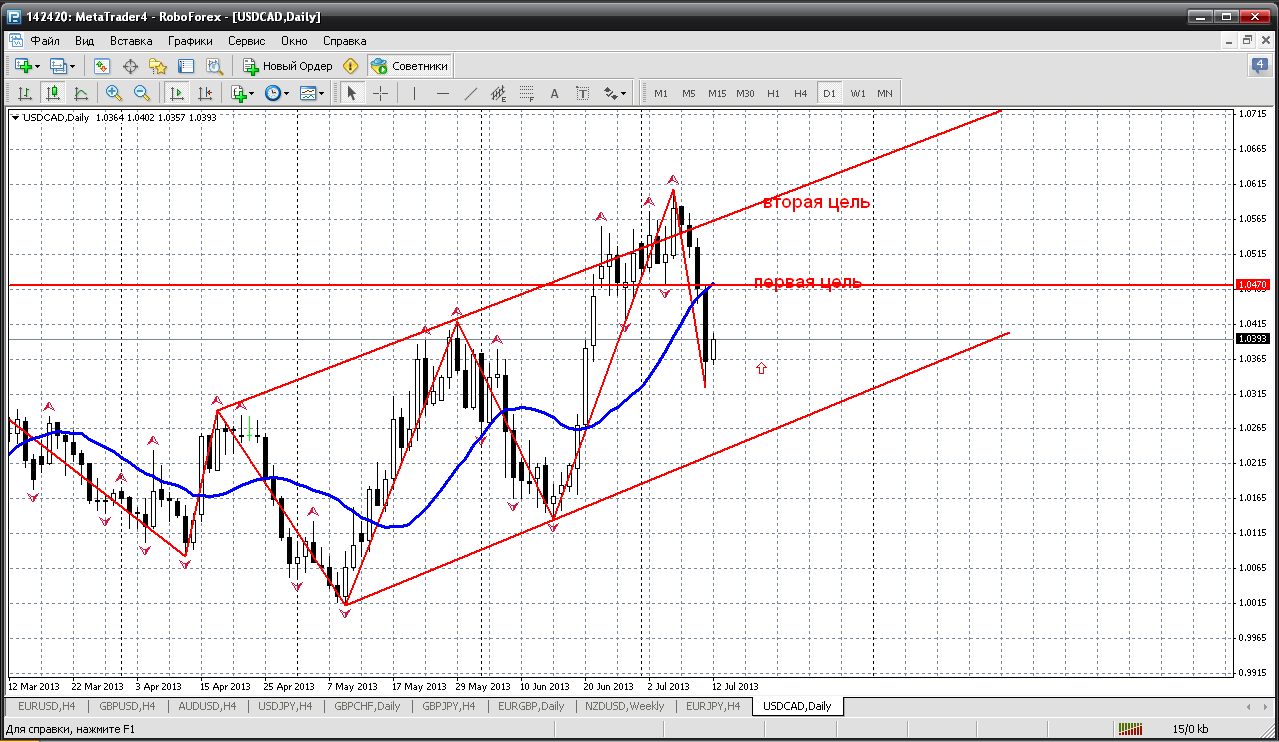The width and height of the screenshot is (1279, 742).
Task: Switch chart to candlesticks type
Action: point(53,93)
